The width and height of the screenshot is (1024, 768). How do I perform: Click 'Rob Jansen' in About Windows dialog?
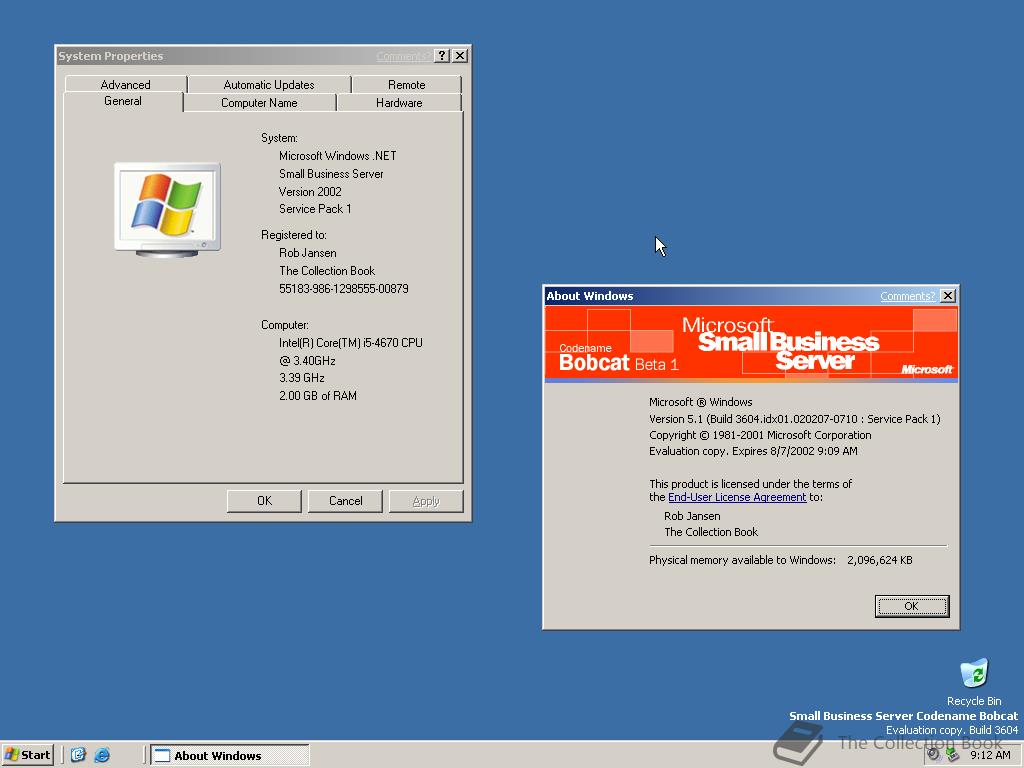coord(692,516)
